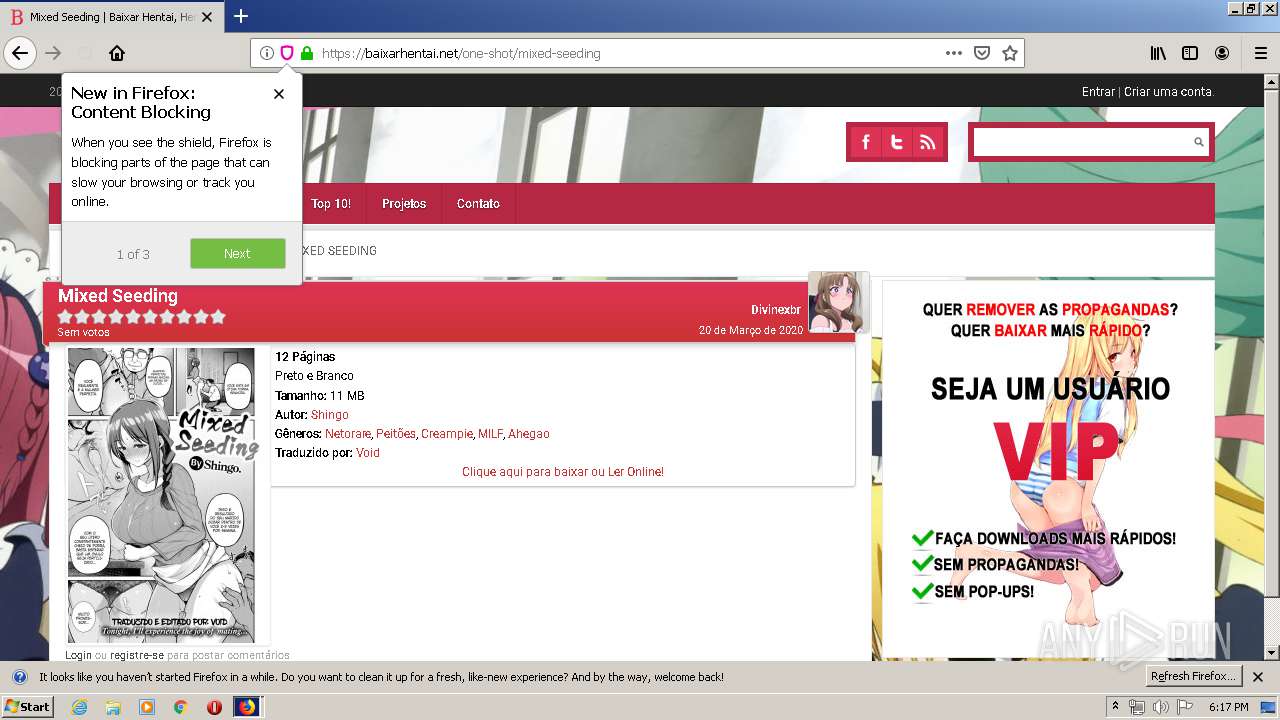Open the site's Facebook icon

[866, 142]
